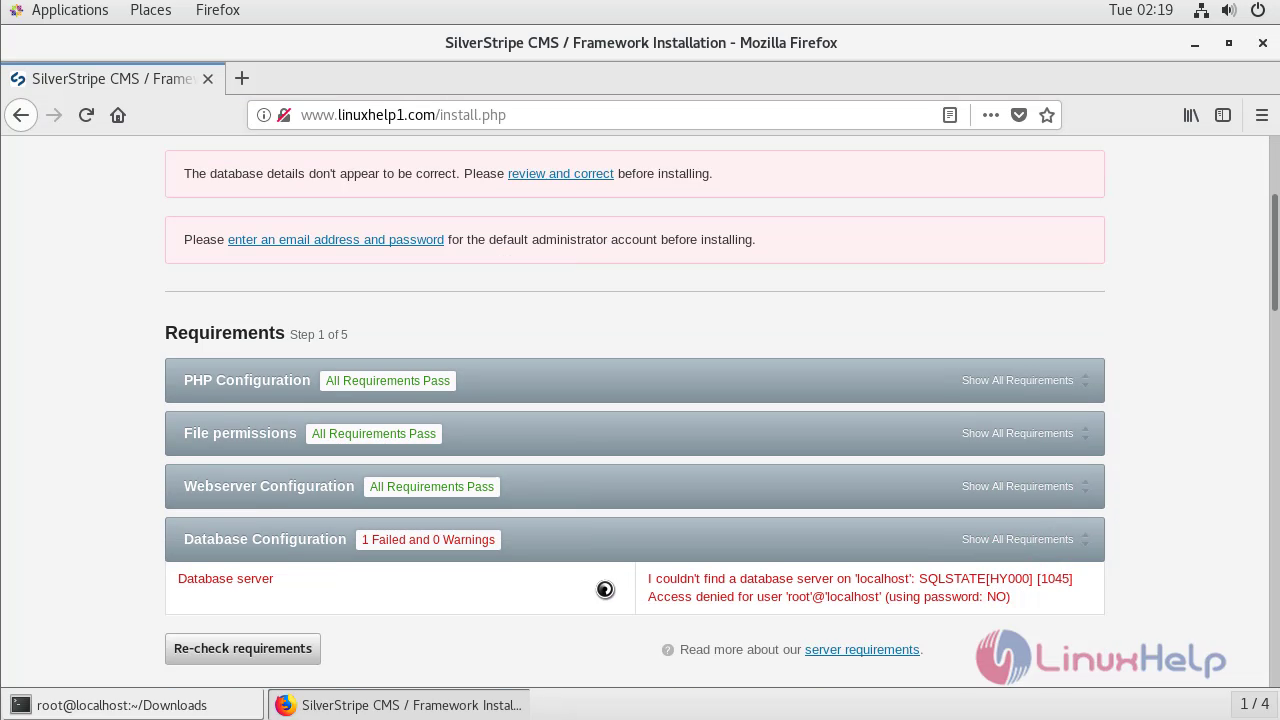Open the power menu tray icon
Image resolution: width=1280 pixels, height=720 pixels.
coord(1256,10)
